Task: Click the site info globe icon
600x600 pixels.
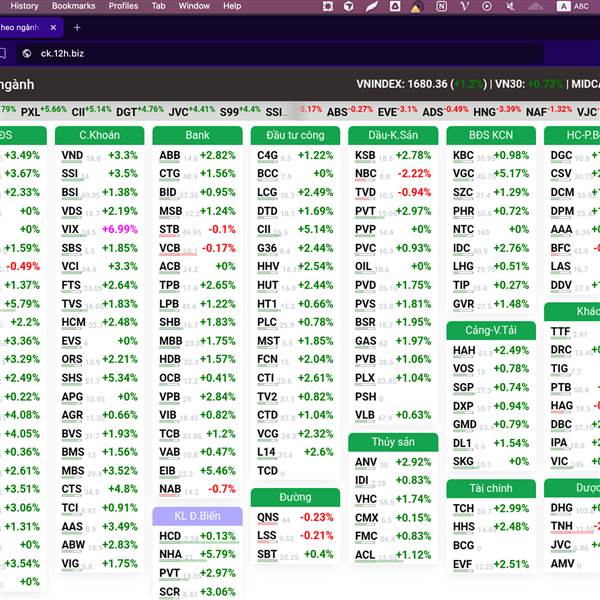Action: tap(26, 54)
